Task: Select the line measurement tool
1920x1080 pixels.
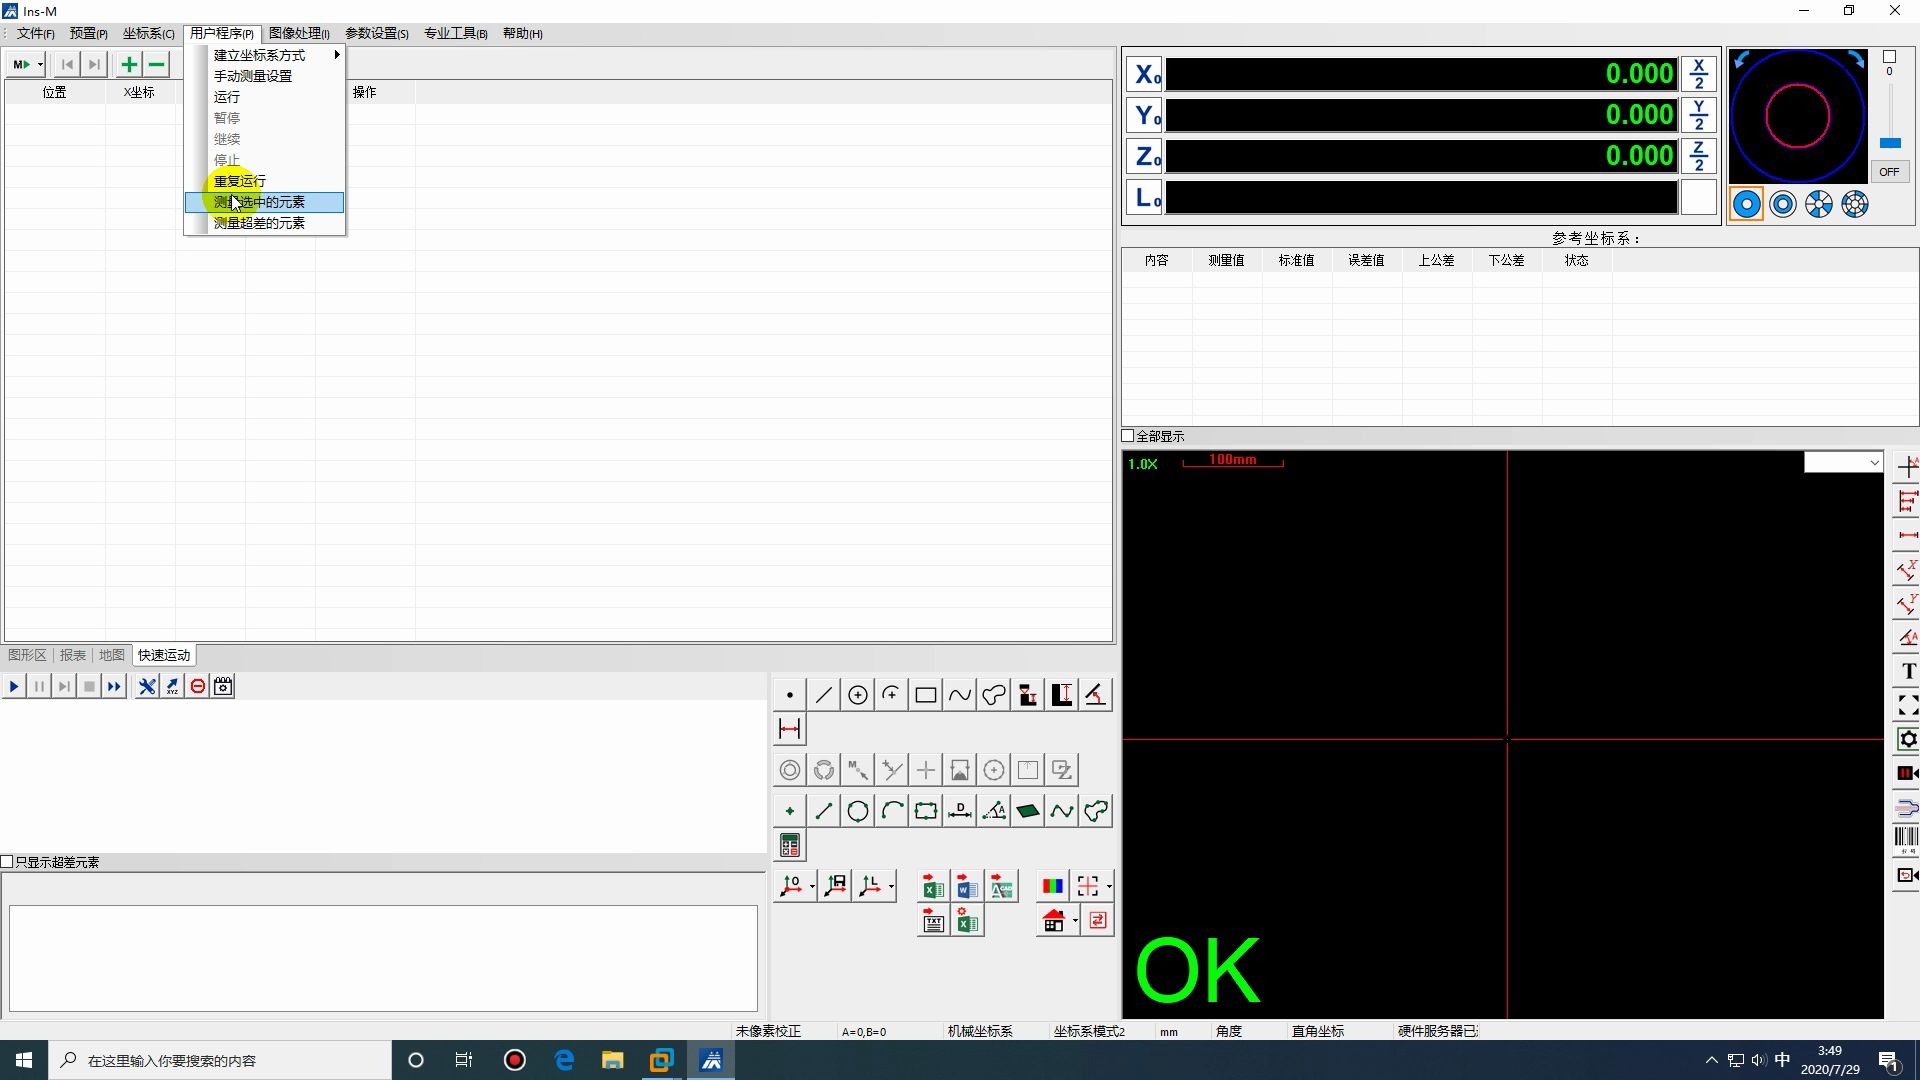Action: (823, 695)
